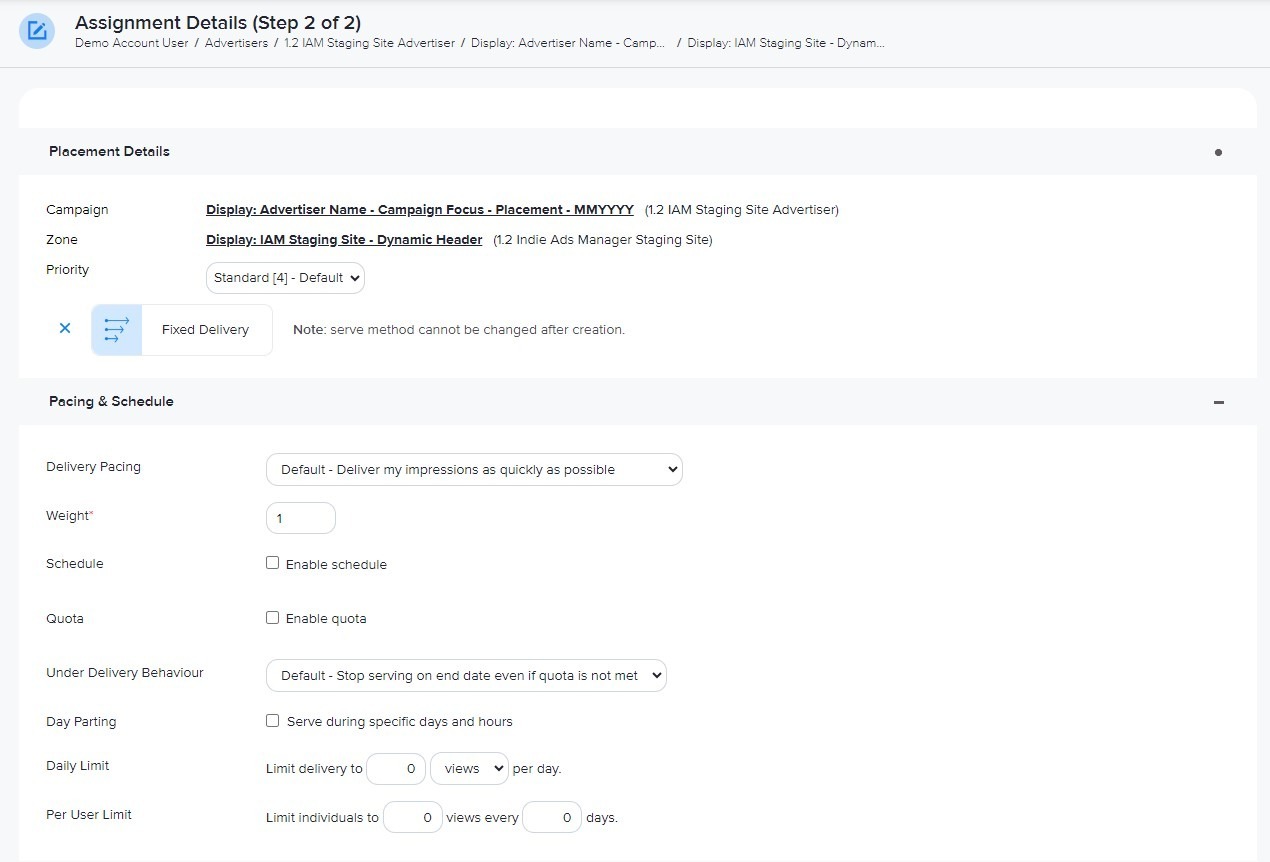The image size is (1270, 862).
Task: Toggle the Placement Details section dot
Action: click(1218, 153)
